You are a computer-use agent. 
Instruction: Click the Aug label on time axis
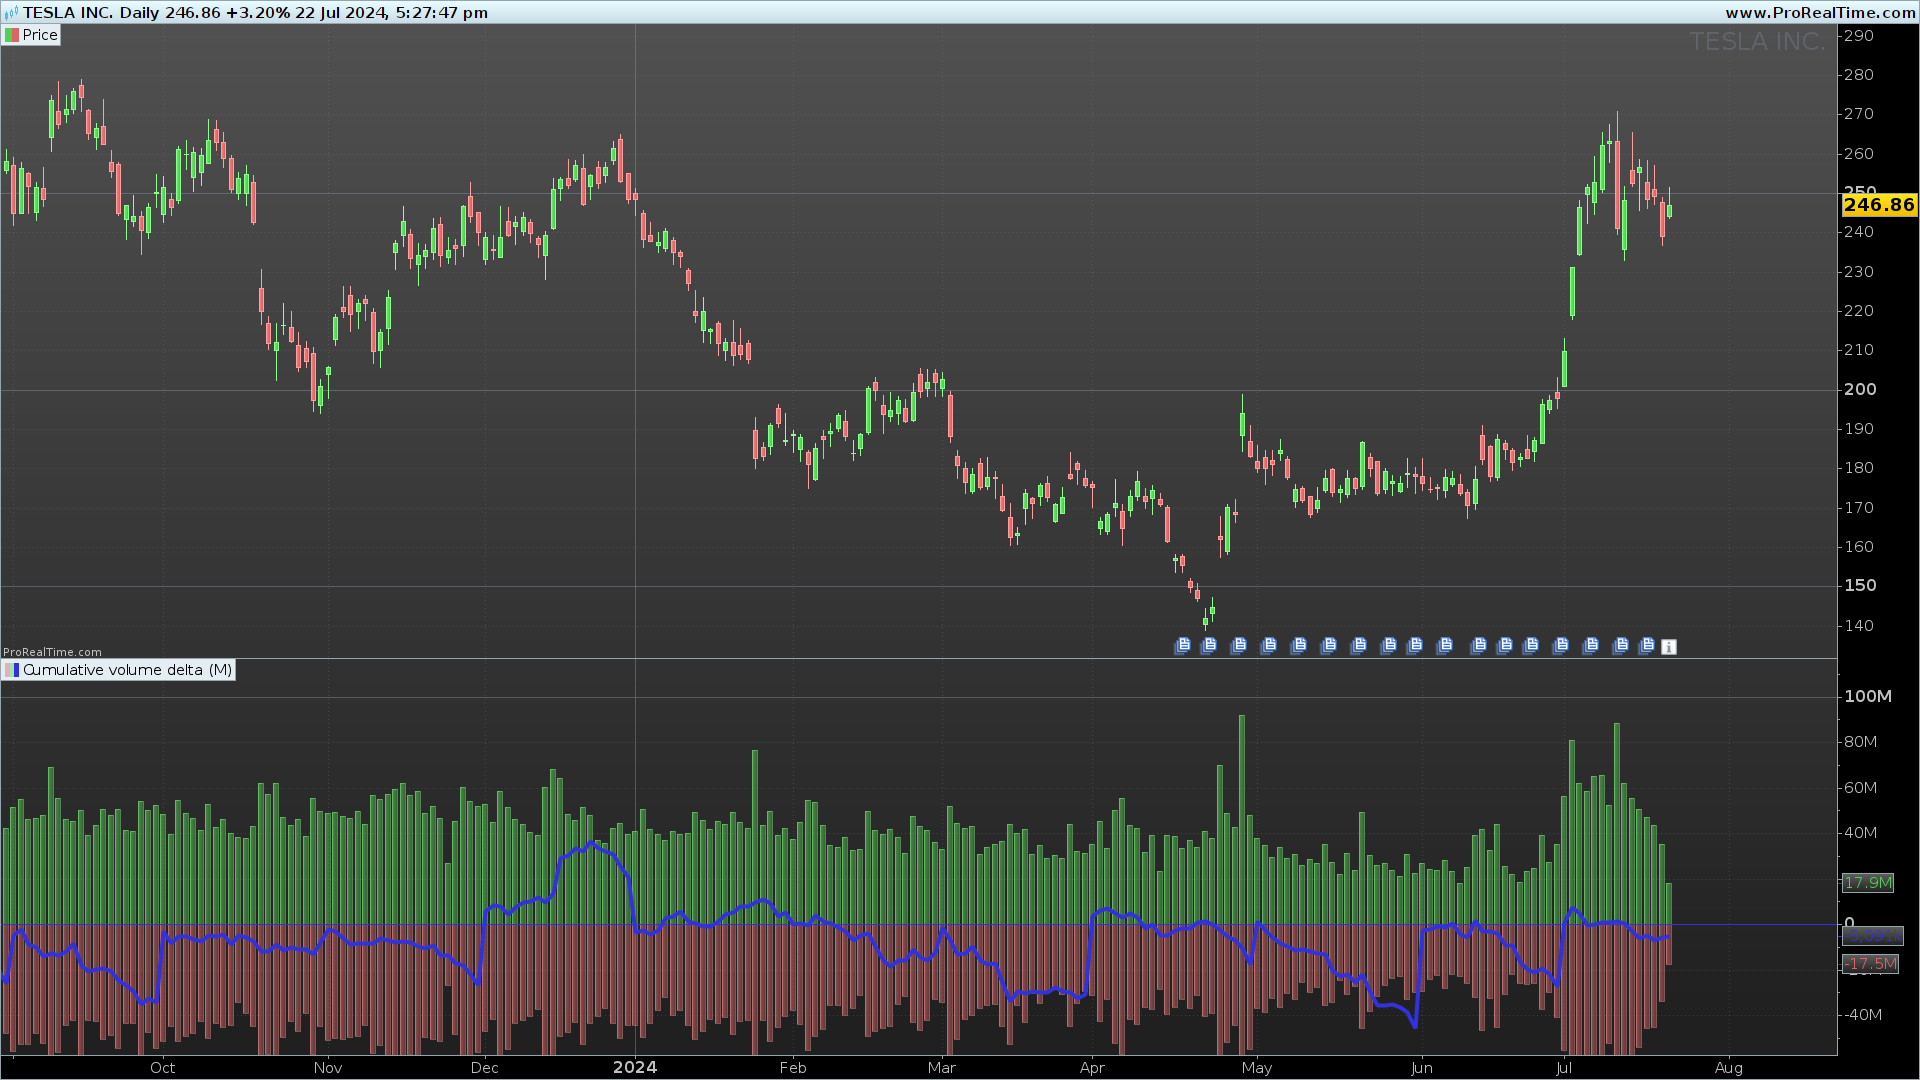[1728, 1068]
